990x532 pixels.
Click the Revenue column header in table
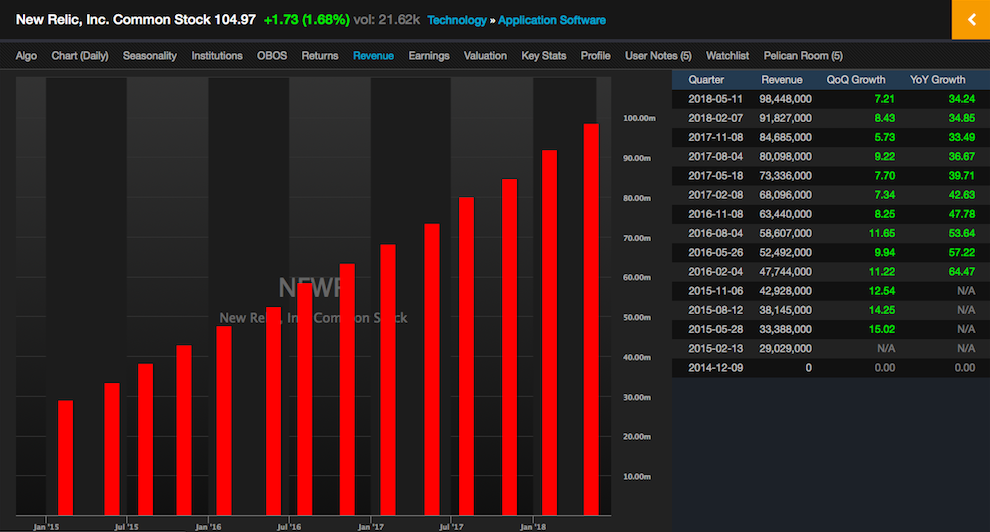pos(782,80)
